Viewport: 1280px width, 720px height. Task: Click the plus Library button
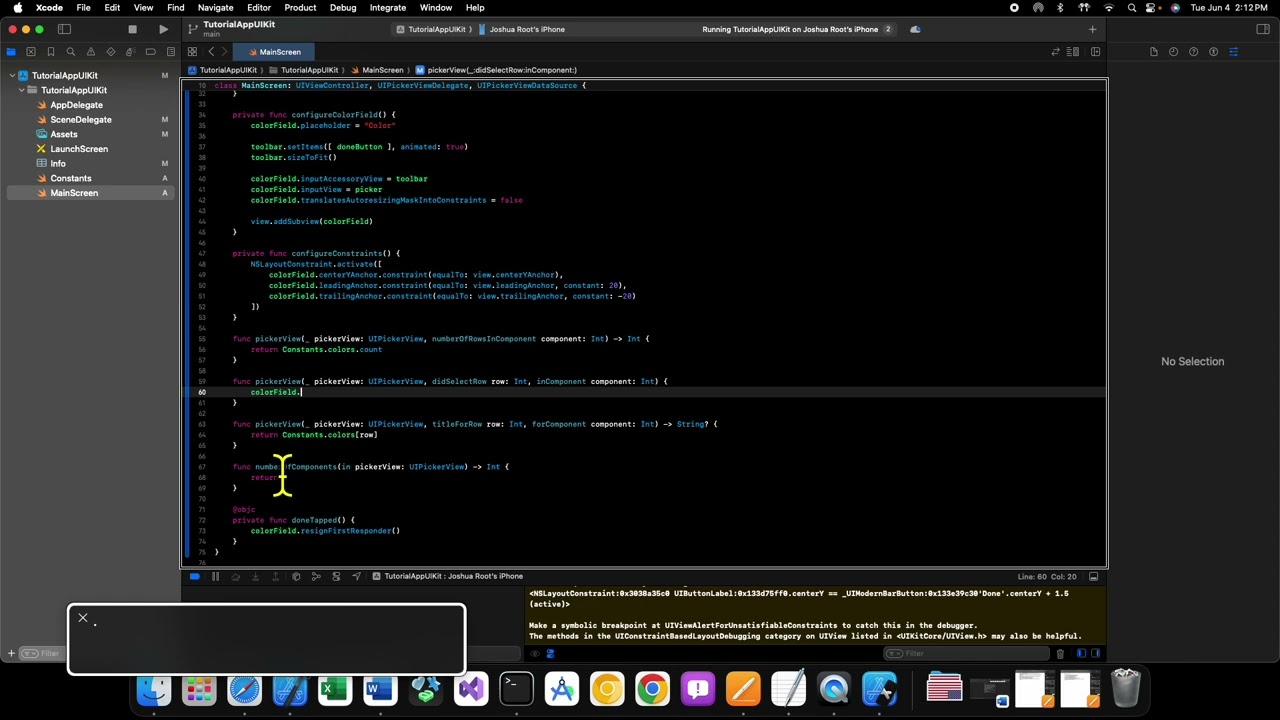click(x=1092, y=29)
